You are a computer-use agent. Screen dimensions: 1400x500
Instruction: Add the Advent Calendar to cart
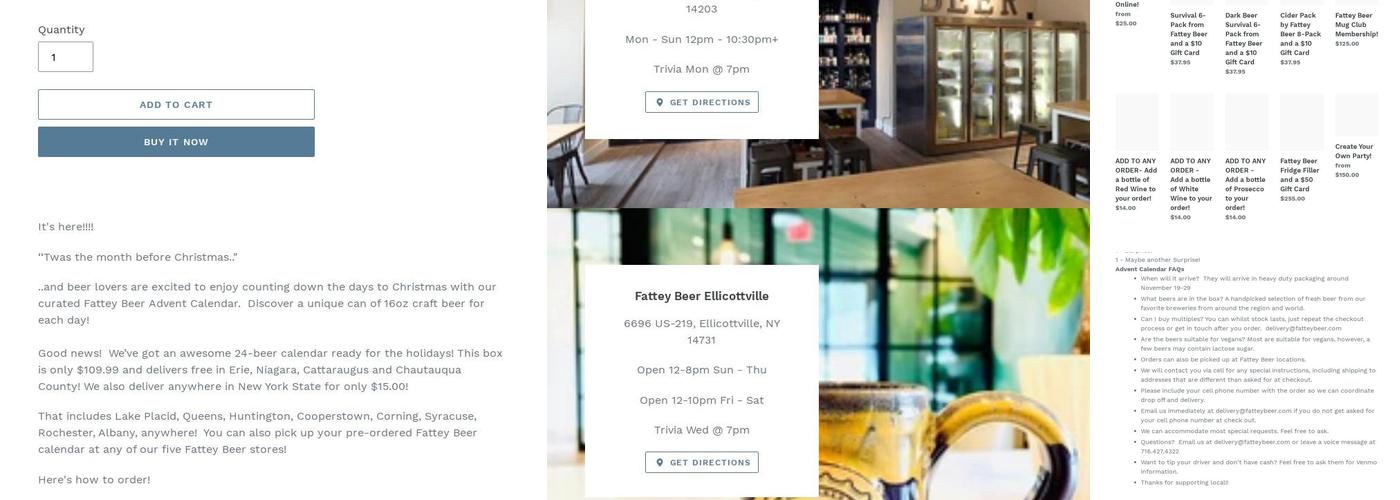tap(176, 104)
